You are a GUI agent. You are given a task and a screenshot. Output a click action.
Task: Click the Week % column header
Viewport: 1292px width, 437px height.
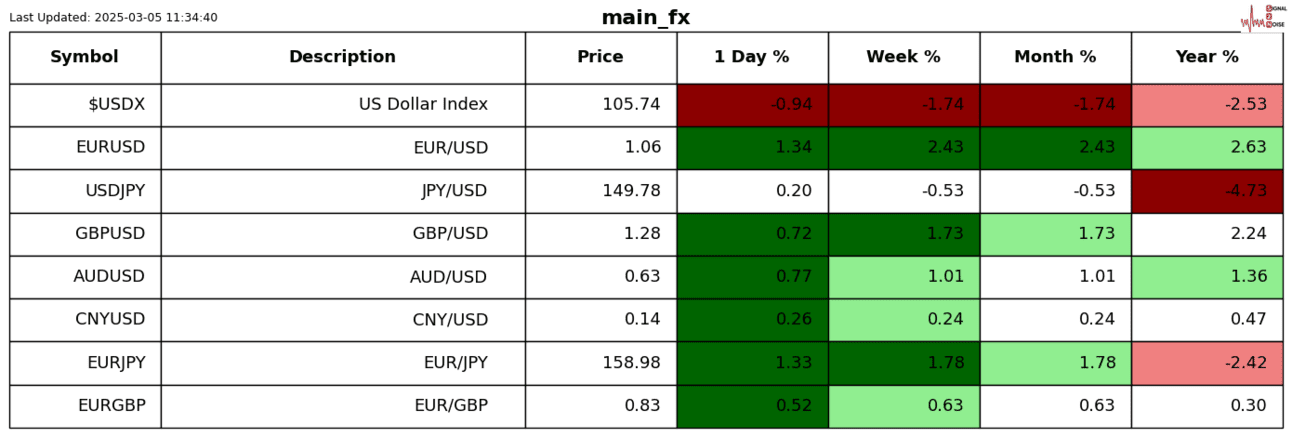[x=903, y=57]
